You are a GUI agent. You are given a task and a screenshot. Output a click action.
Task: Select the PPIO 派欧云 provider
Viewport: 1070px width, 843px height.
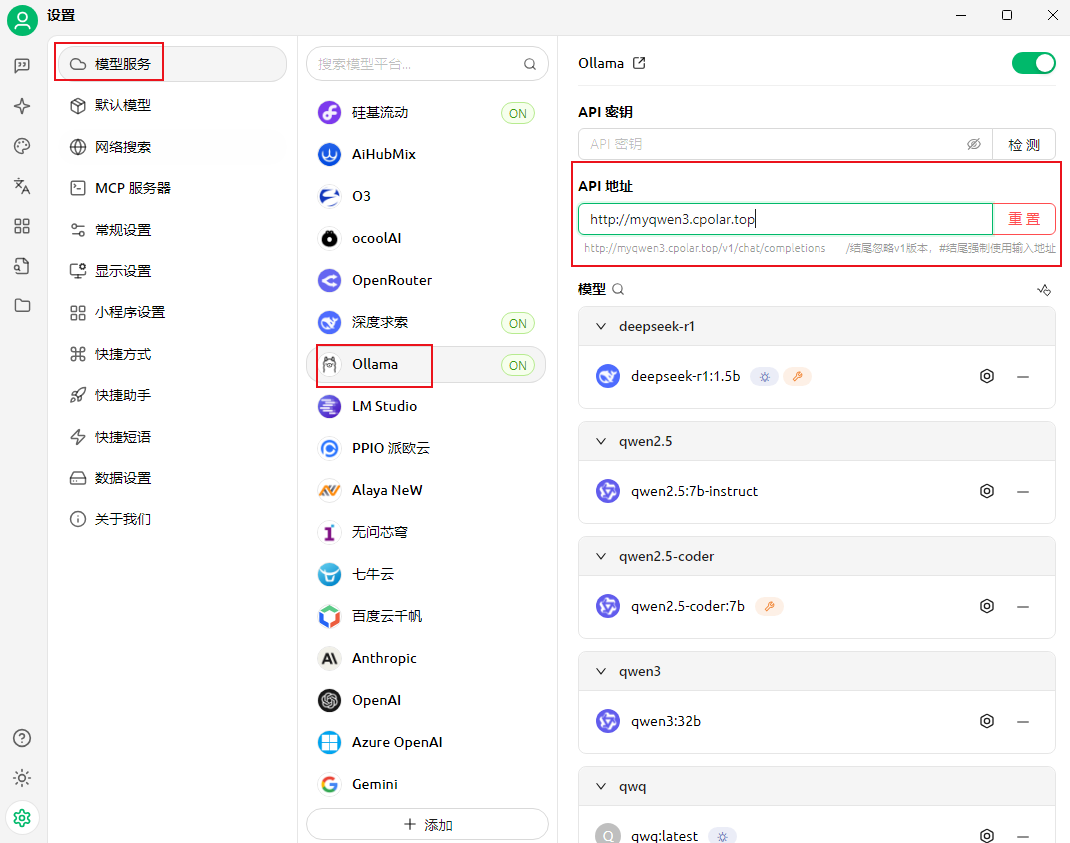(x=426, y=448)
